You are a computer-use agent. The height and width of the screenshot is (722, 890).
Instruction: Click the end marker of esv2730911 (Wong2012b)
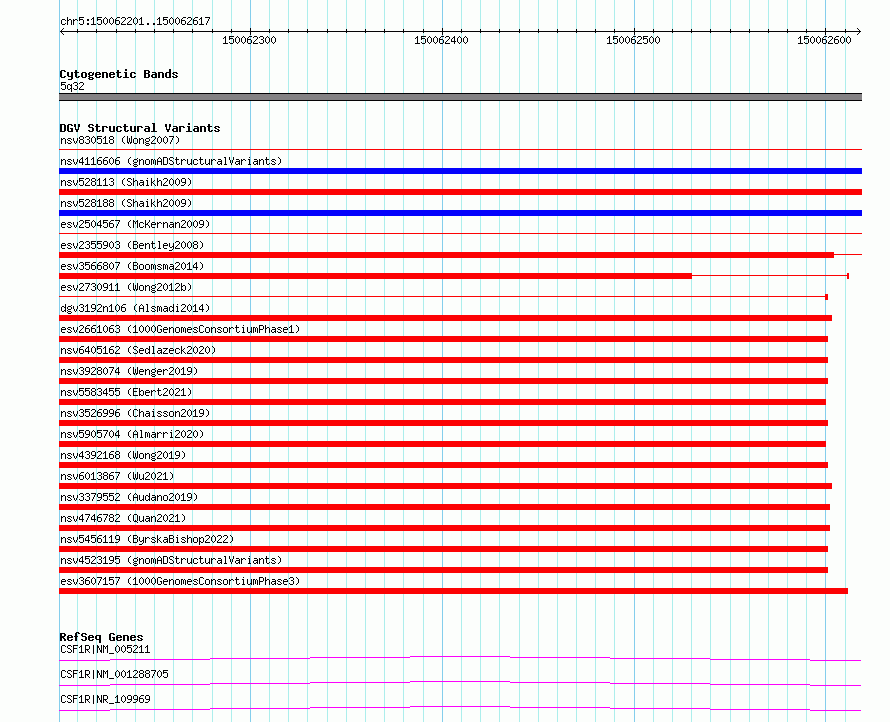[x=826, y=297]
